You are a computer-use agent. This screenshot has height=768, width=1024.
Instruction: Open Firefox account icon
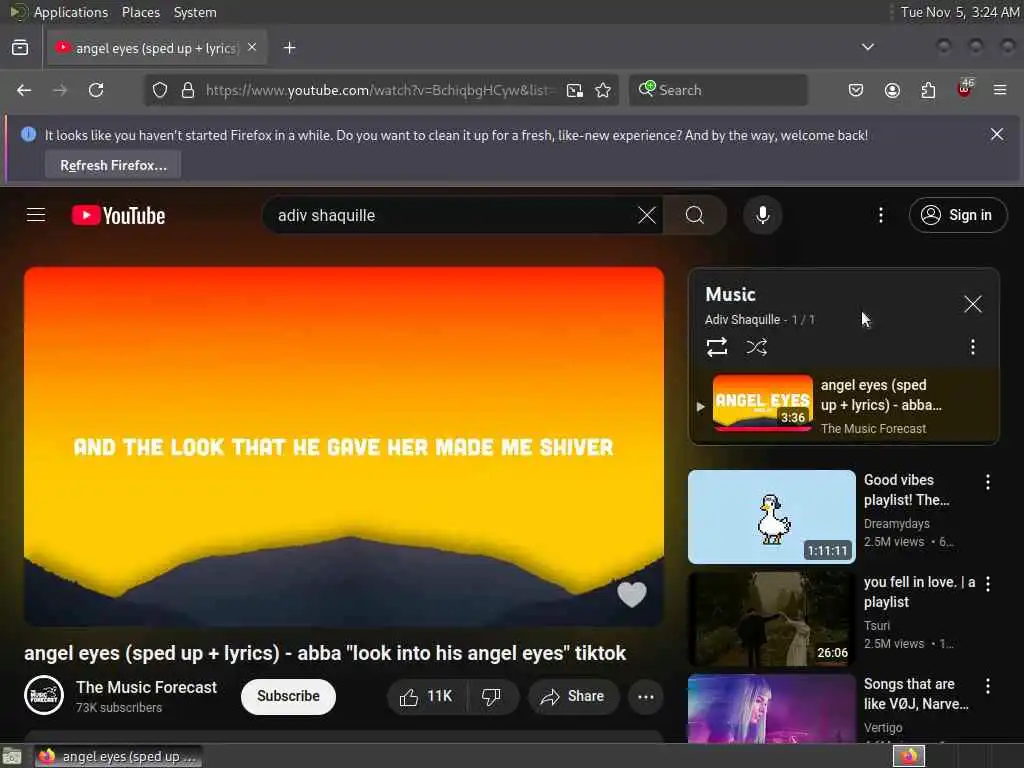tap(892, 90)
